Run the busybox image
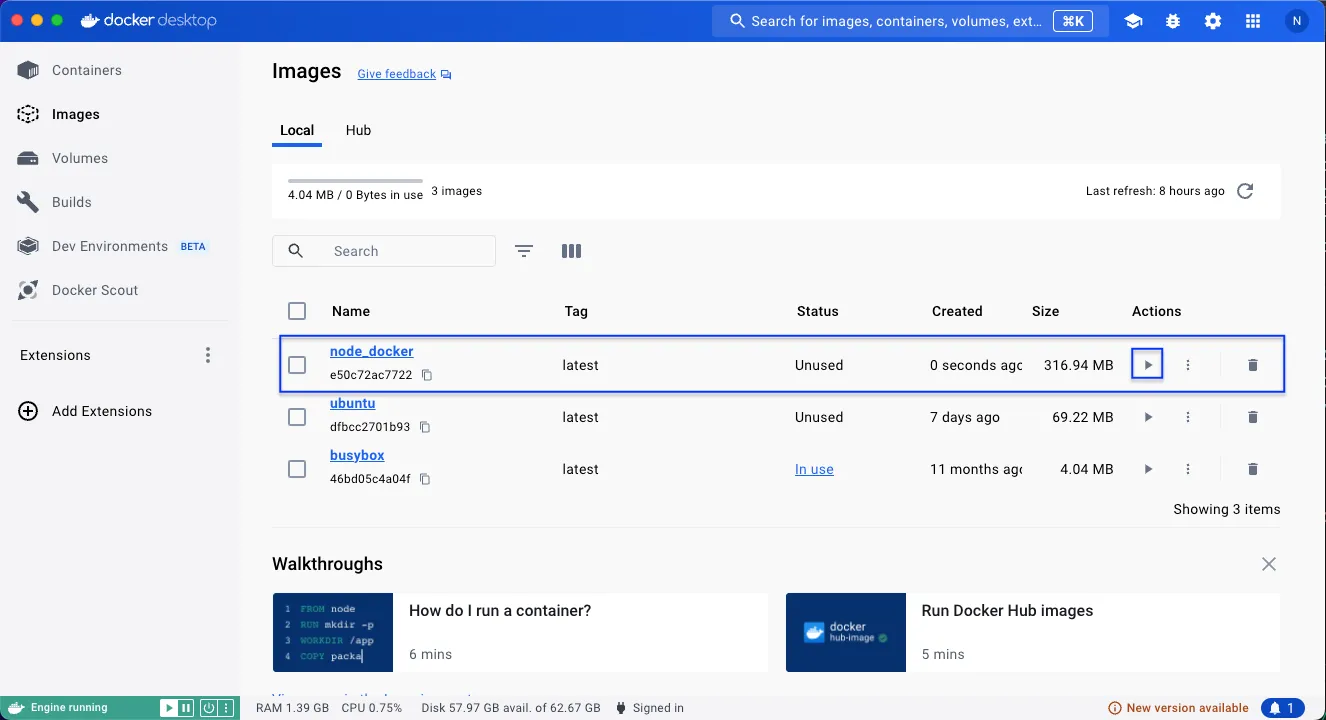Viewport: 1326px width, 720px height. (1148, 469)
